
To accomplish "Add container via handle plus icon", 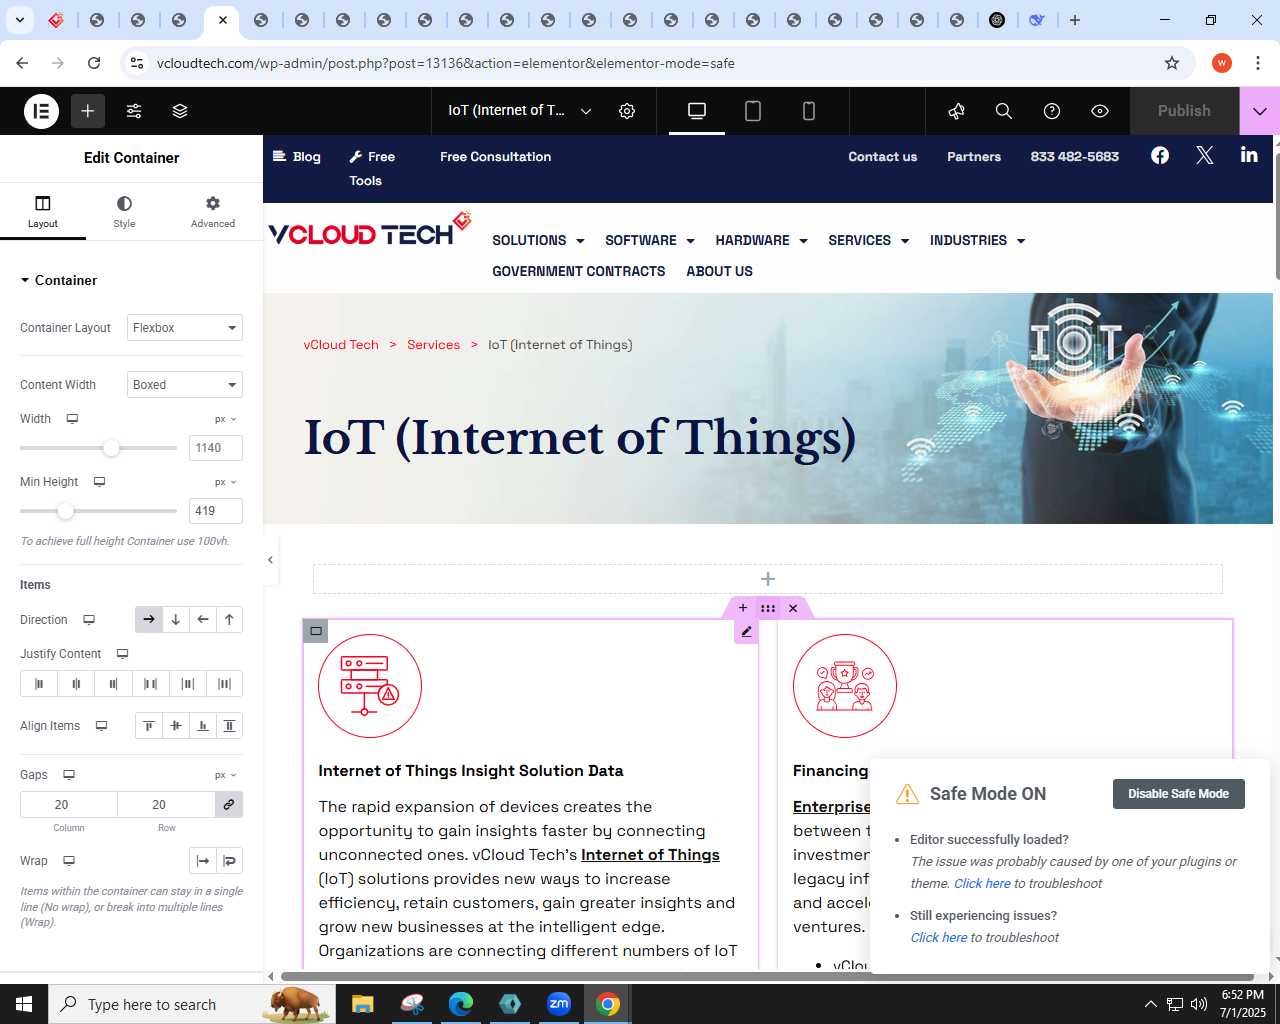I will [x=743, y=608].
